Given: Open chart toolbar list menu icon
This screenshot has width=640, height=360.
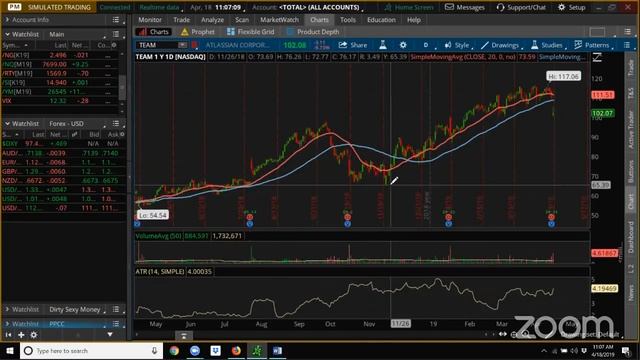Looking at the screenshot, I should pos(627,45).
